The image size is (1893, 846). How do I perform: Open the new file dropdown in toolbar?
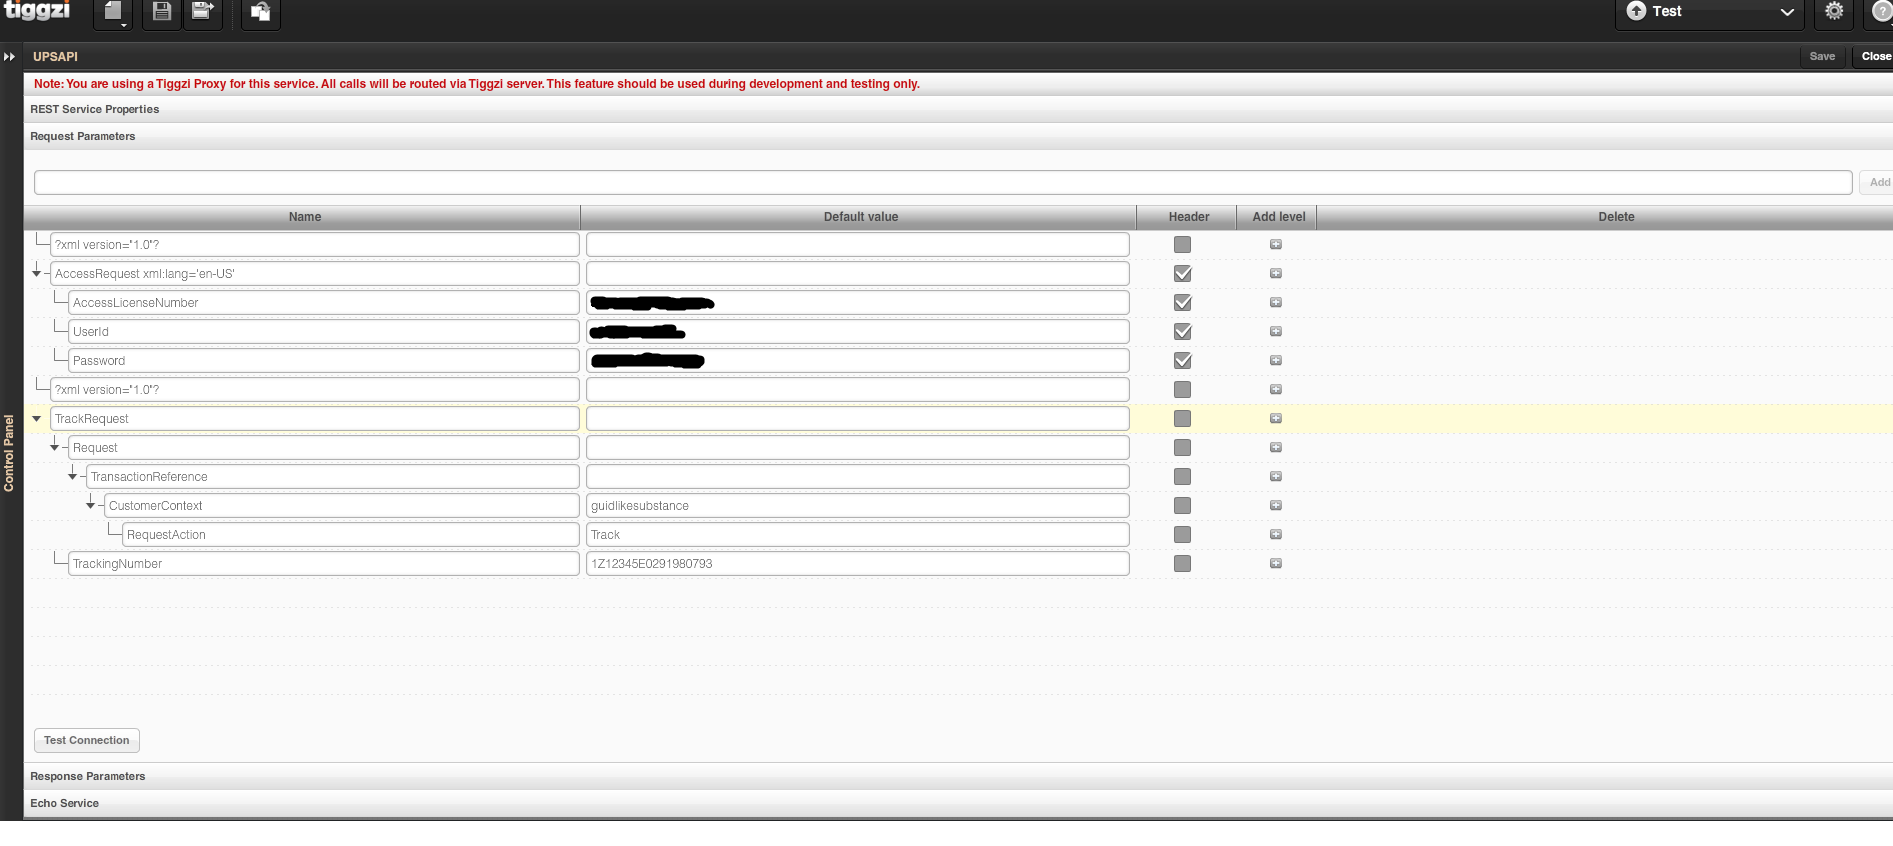113,13
